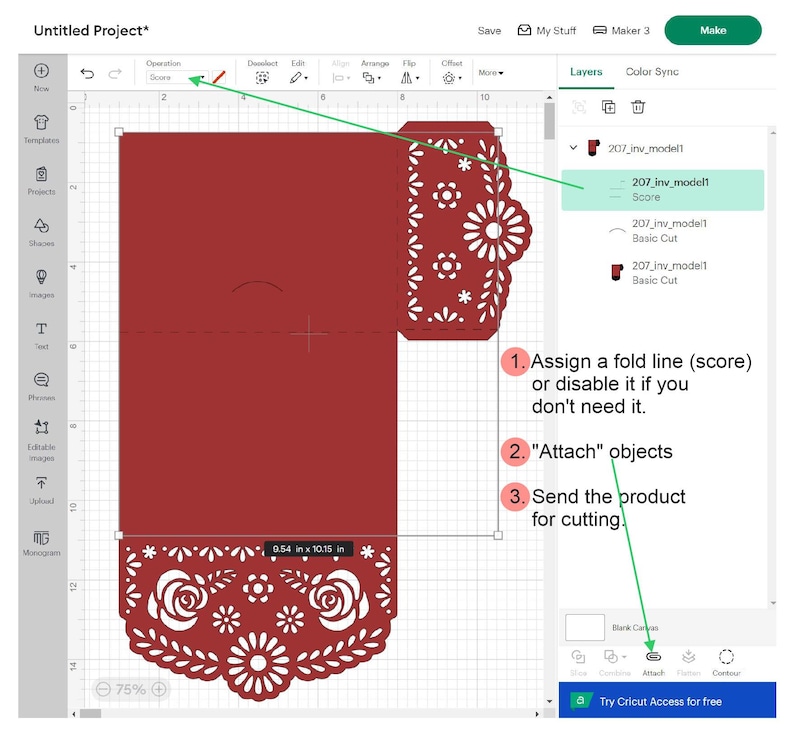
Task: Expand the More toolbar menu
Action: point(491,73)
